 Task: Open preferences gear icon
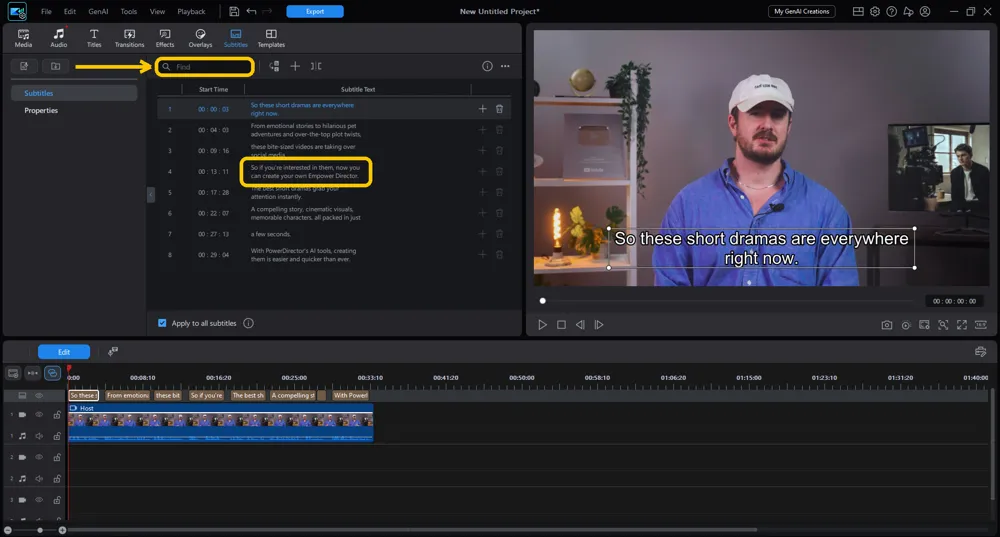point(875,11)
